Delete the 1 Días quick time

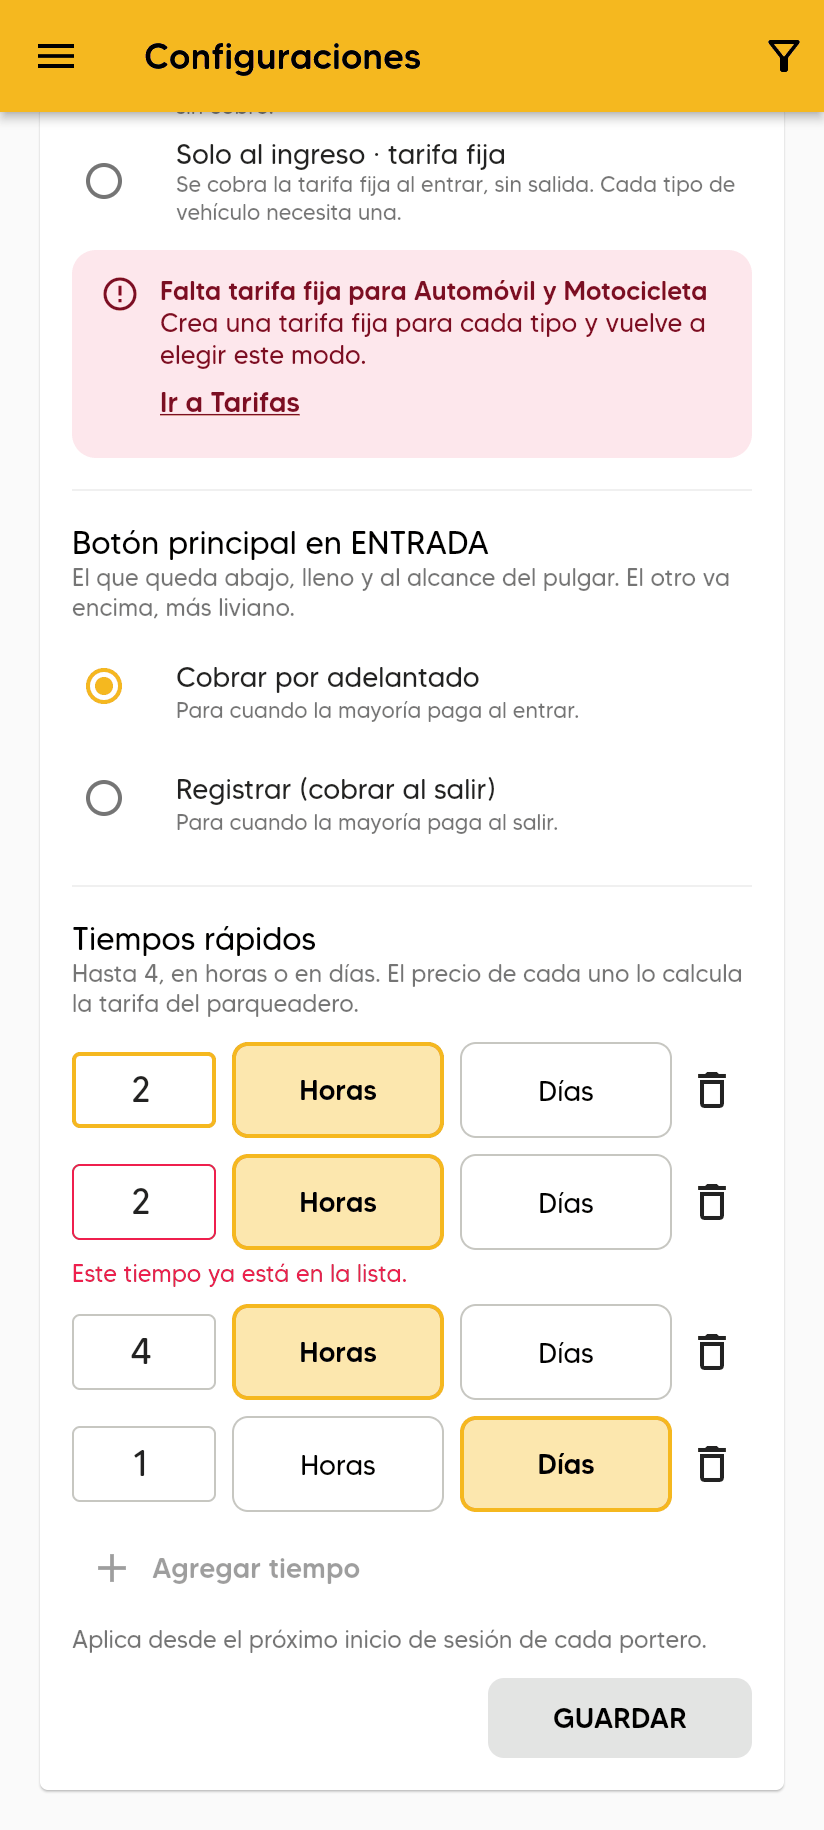pos(712,1464)
